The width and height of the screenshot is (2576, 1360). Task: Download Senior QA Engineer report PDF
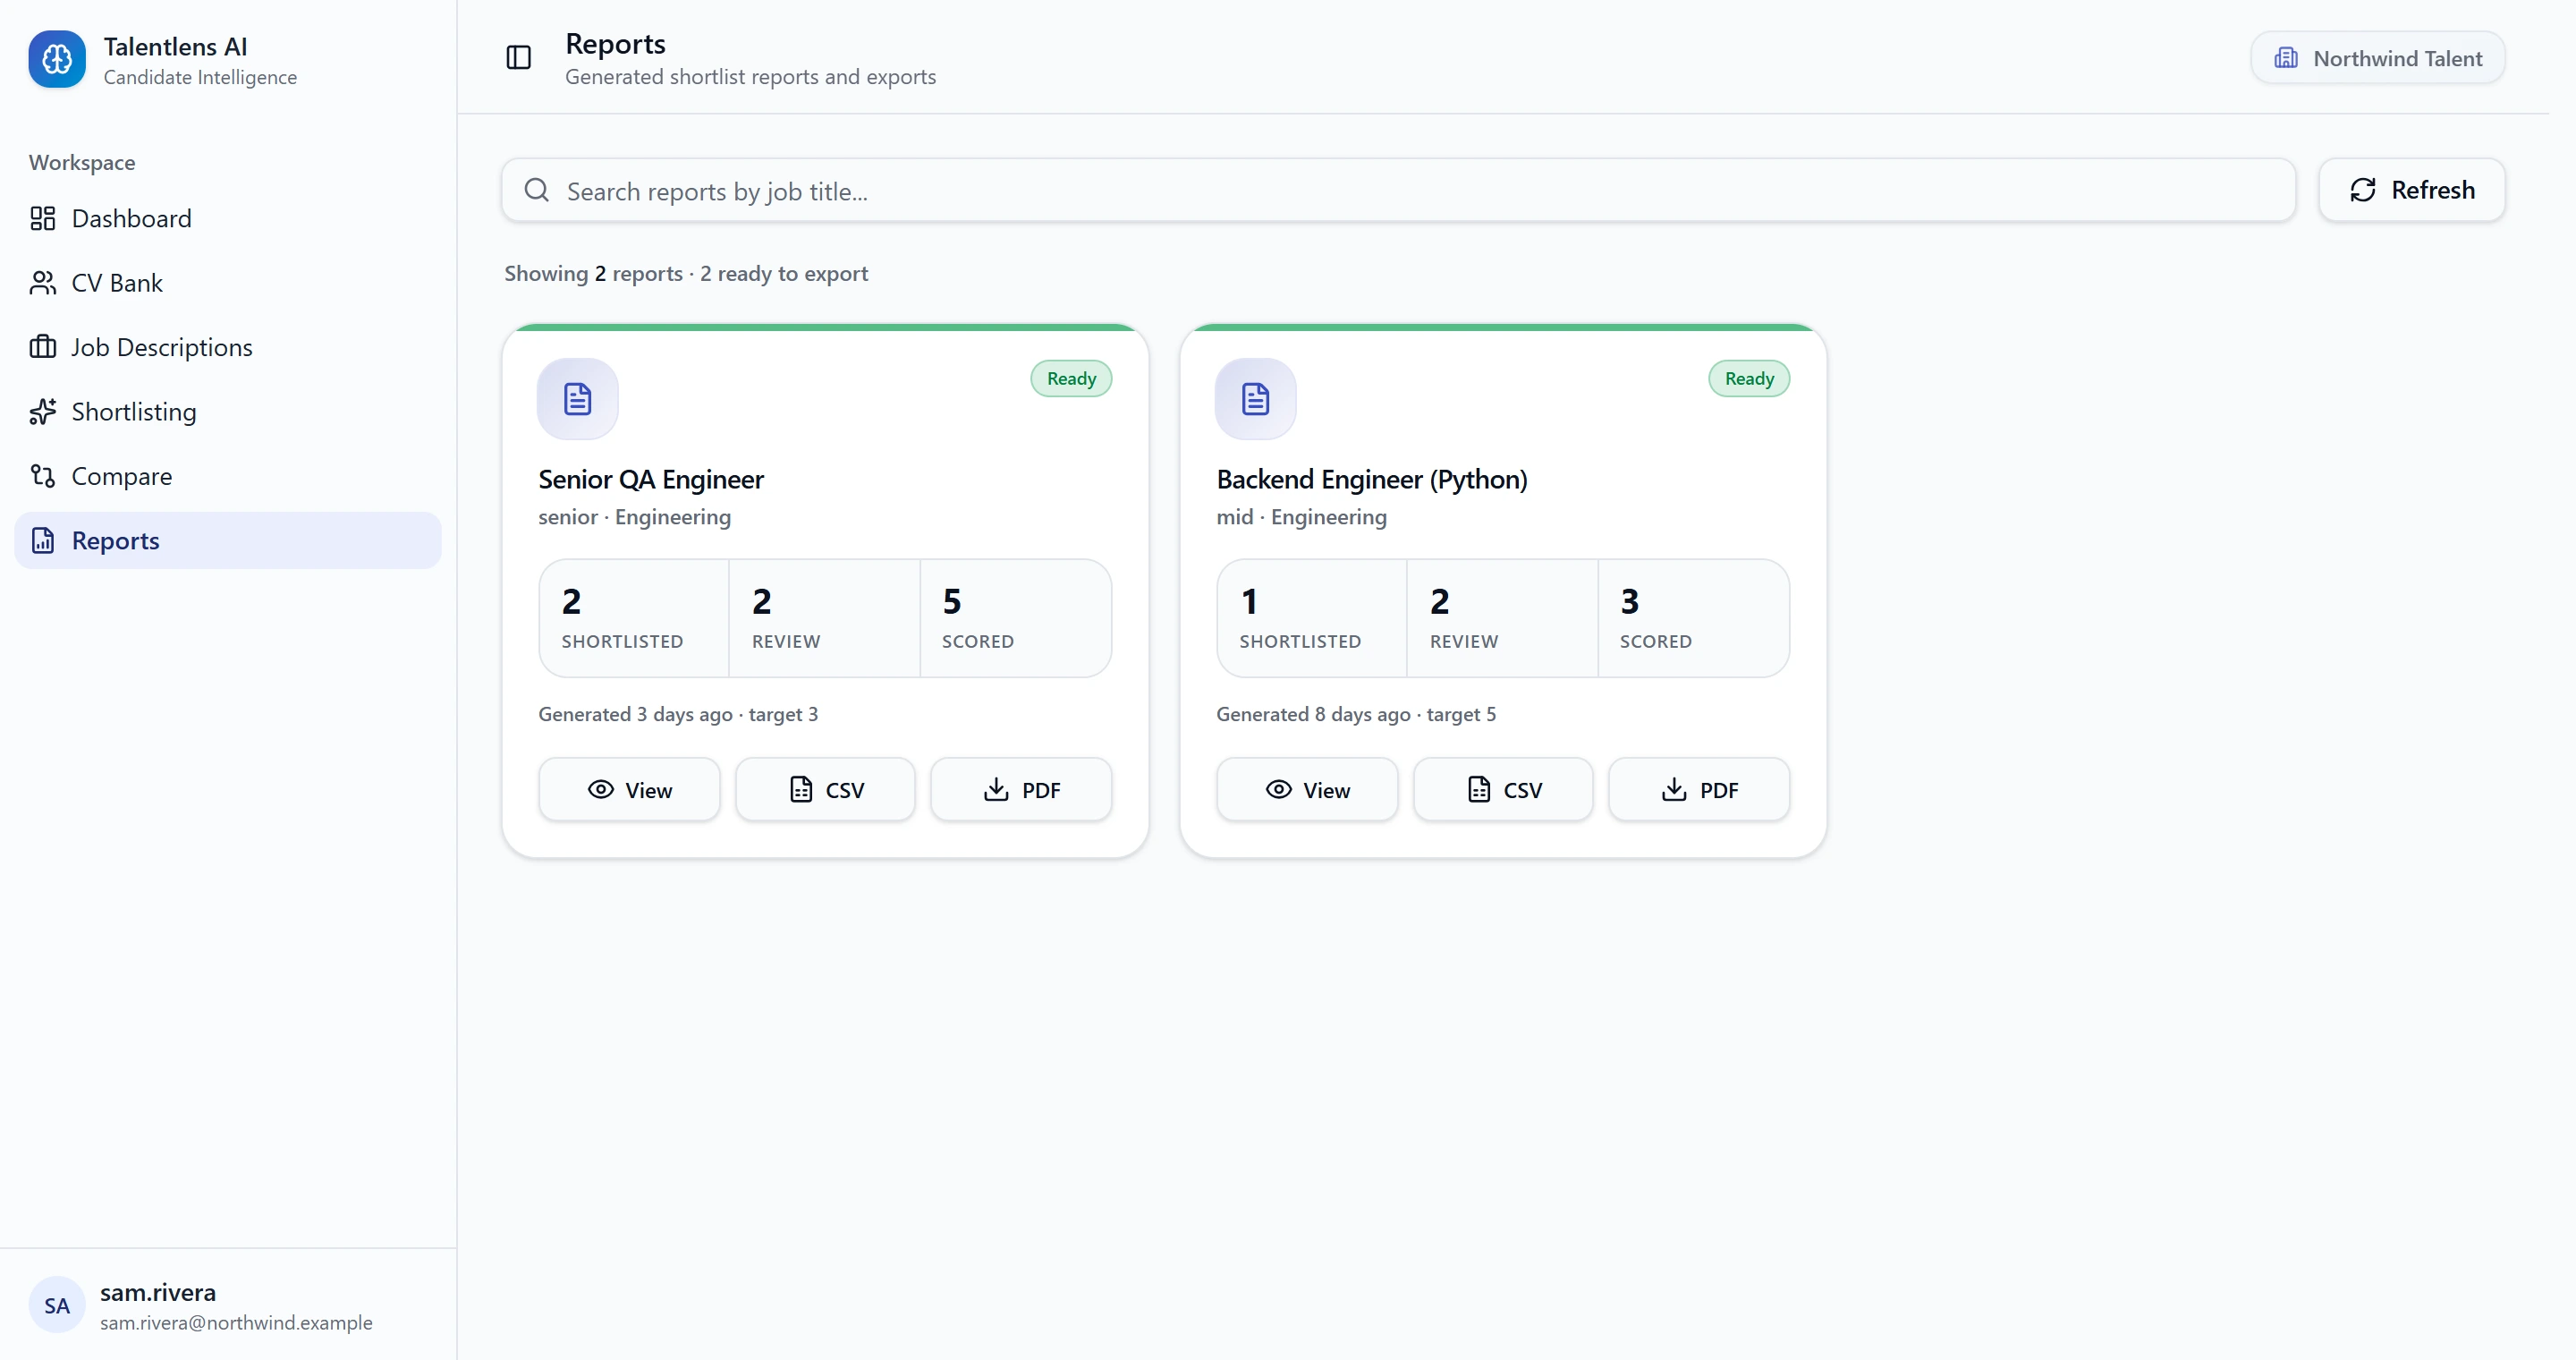click(x=1021, y=790)
